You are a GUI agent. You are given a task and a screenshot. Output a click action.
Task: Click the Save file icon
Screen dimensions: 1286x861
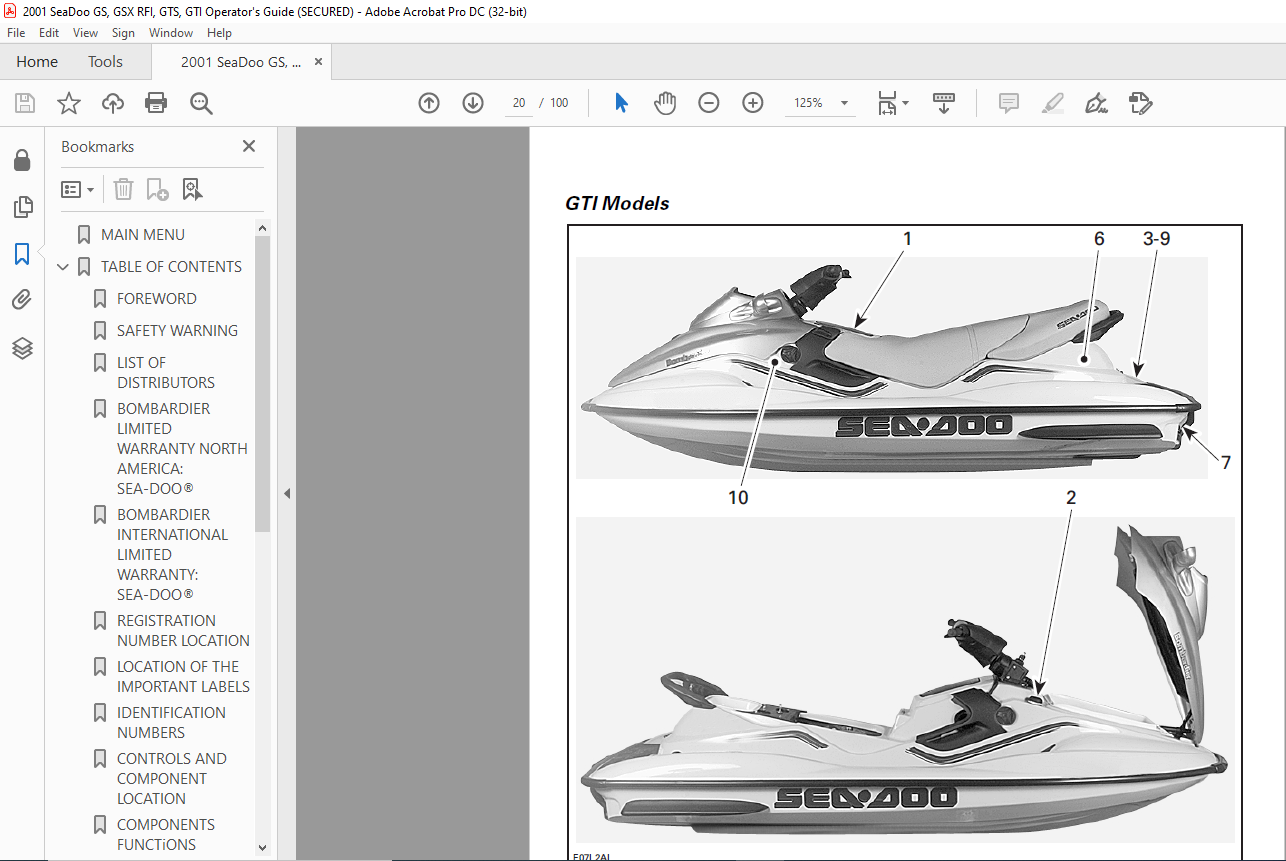pos(25,103)
